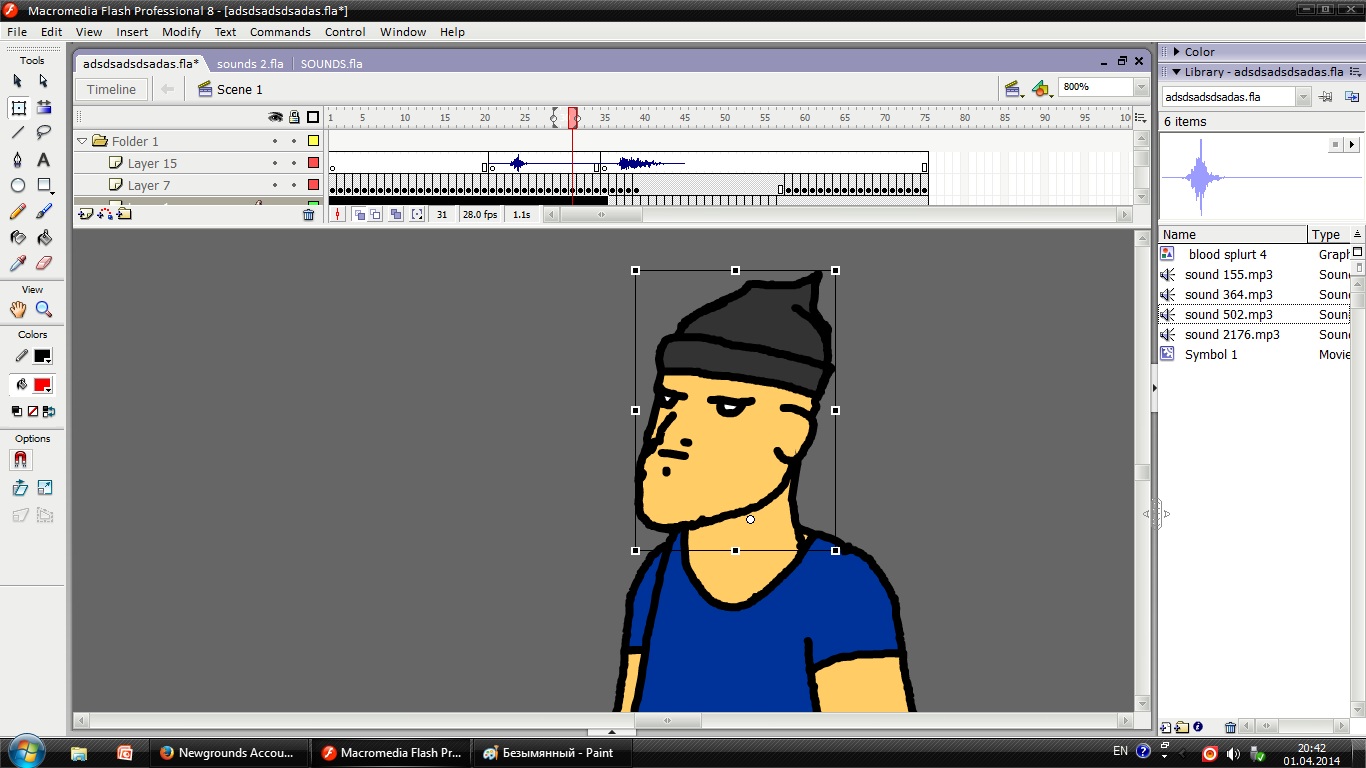Open the Commands menu
Viewport: 1366px width, 768px height.
pos(280,32)
